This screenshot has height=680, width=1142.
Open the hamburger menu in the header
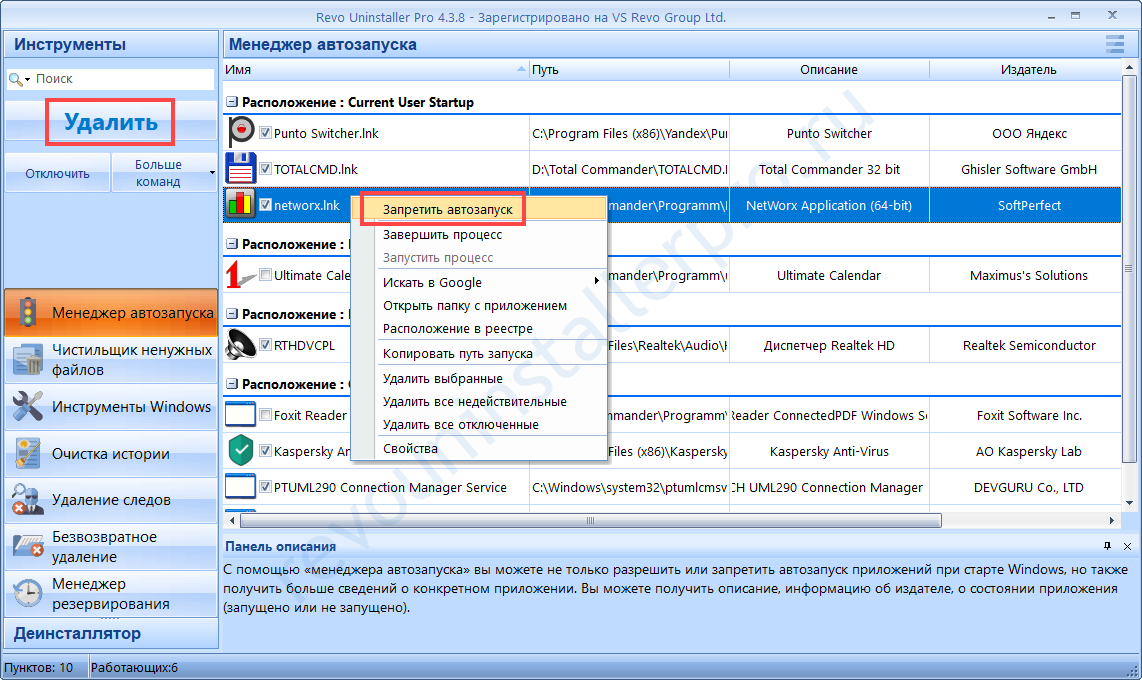point(1114,44)
